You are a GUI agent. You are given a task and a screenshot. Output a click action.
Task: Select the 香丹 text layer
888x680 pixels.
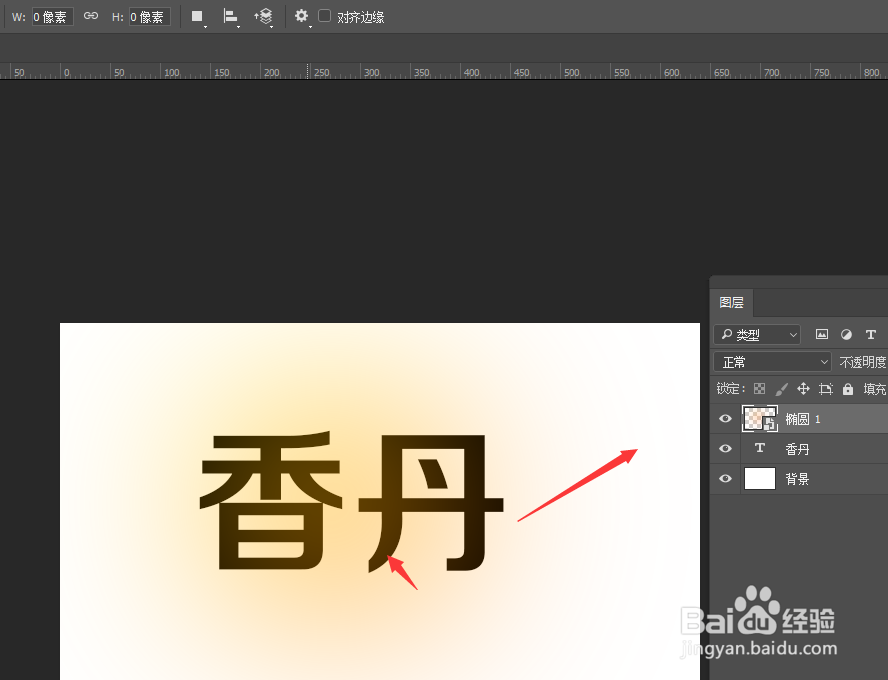click(x=797, y=448)
